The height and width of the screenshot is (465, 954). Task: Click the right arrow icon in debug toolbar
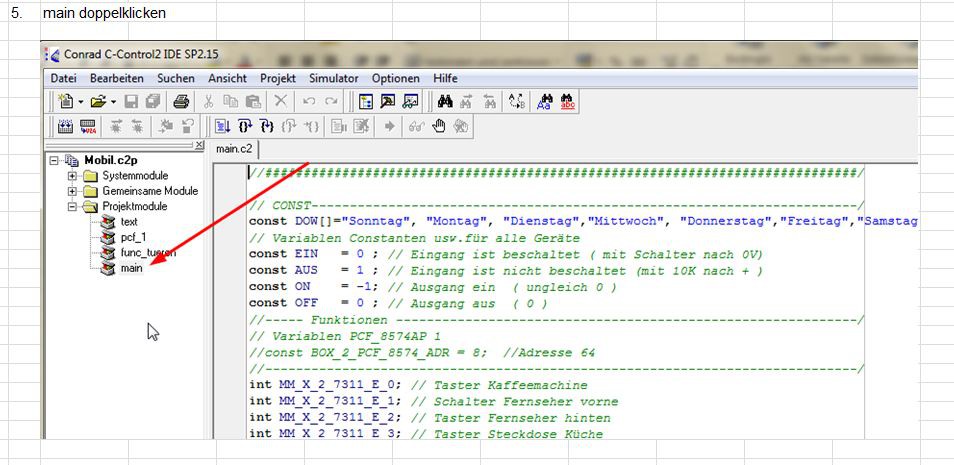click(390, 126)
